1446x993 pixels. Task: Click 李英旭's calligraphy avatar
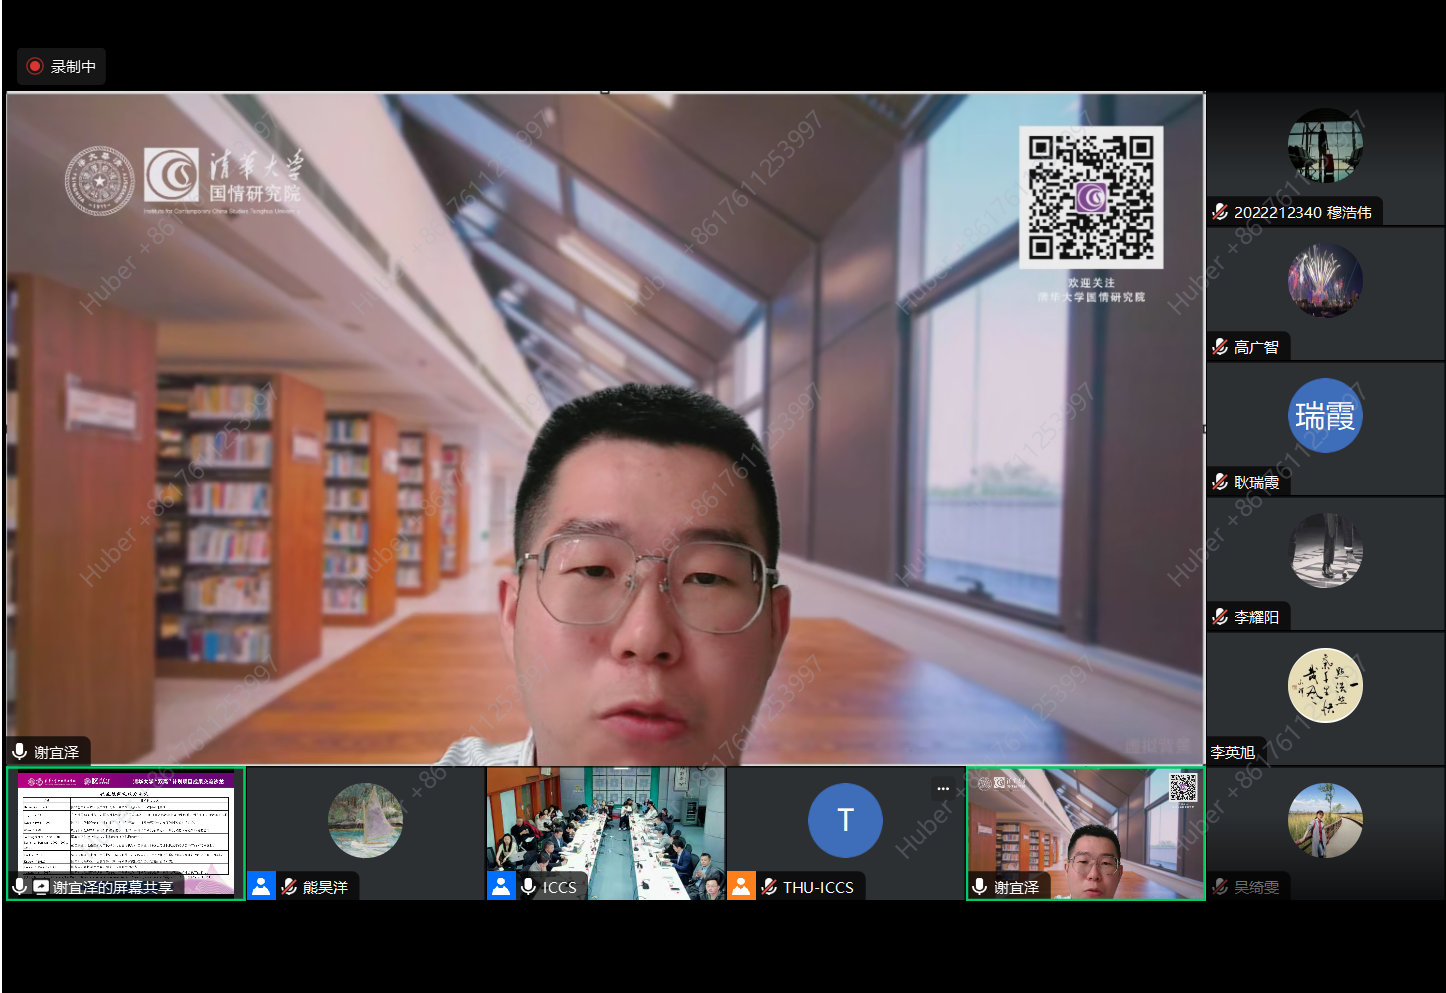[1325, 685]
